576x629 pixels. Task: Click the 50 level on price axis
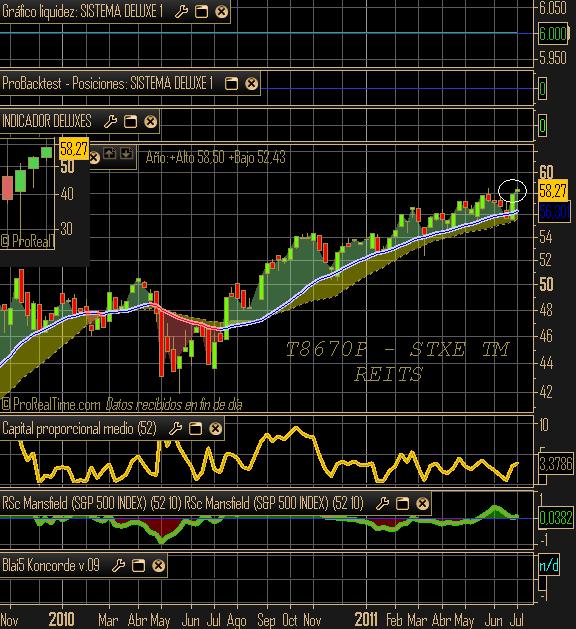(x=546, y=284)
